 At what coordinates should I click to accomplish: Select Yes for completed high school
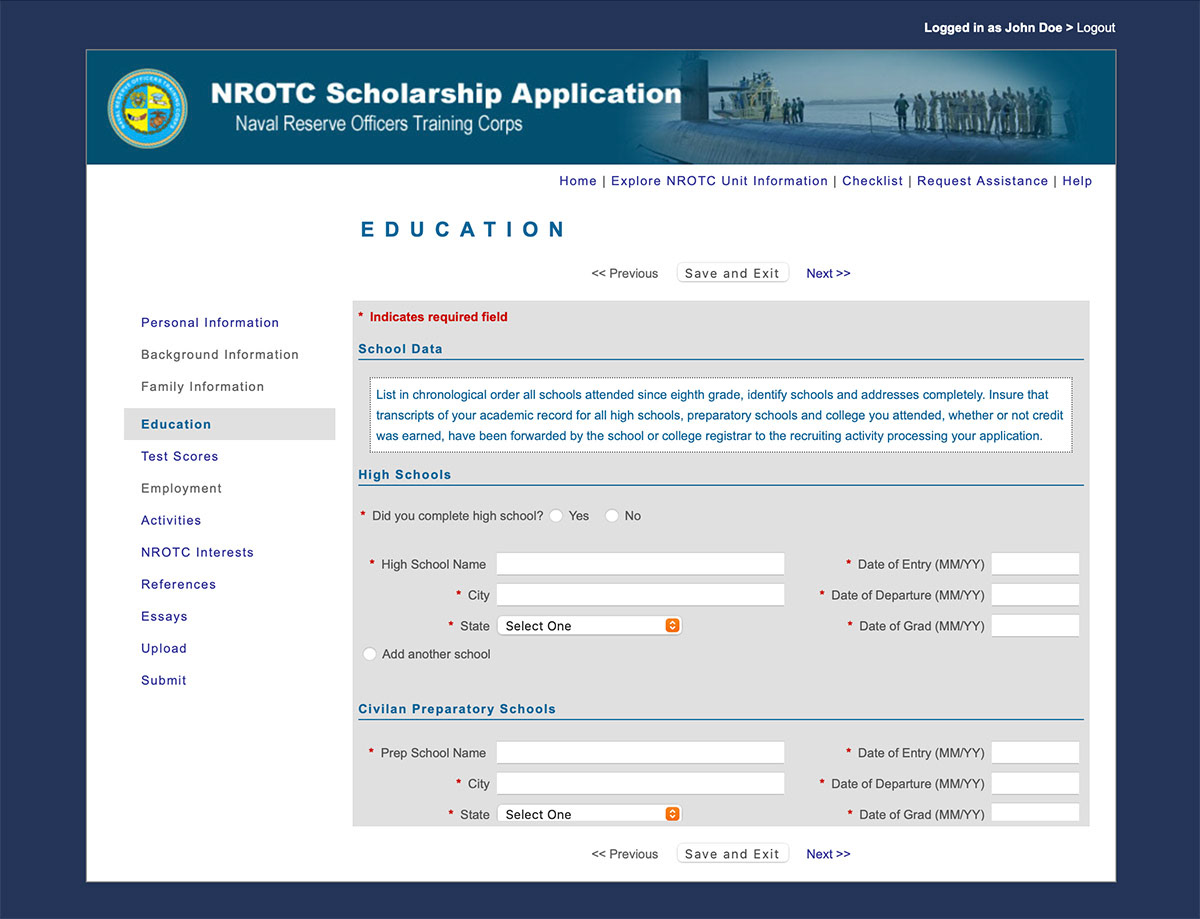(556, 515)
